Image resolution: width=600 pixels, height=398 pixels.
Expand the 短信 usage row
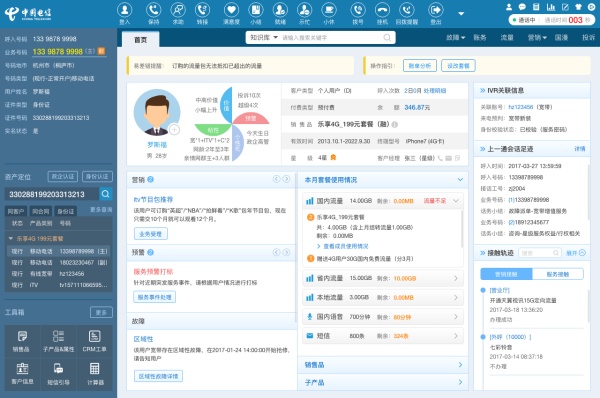tap(456, 336)
